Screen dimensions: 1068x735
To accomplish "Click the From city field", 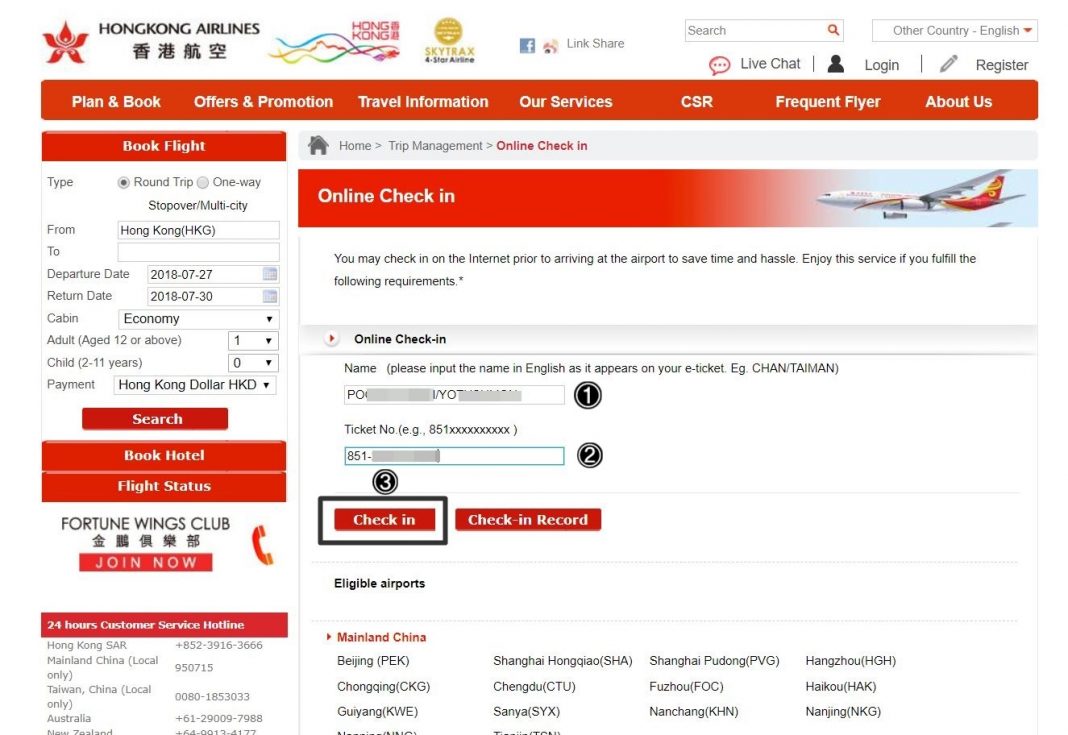I will coord(198,230).
